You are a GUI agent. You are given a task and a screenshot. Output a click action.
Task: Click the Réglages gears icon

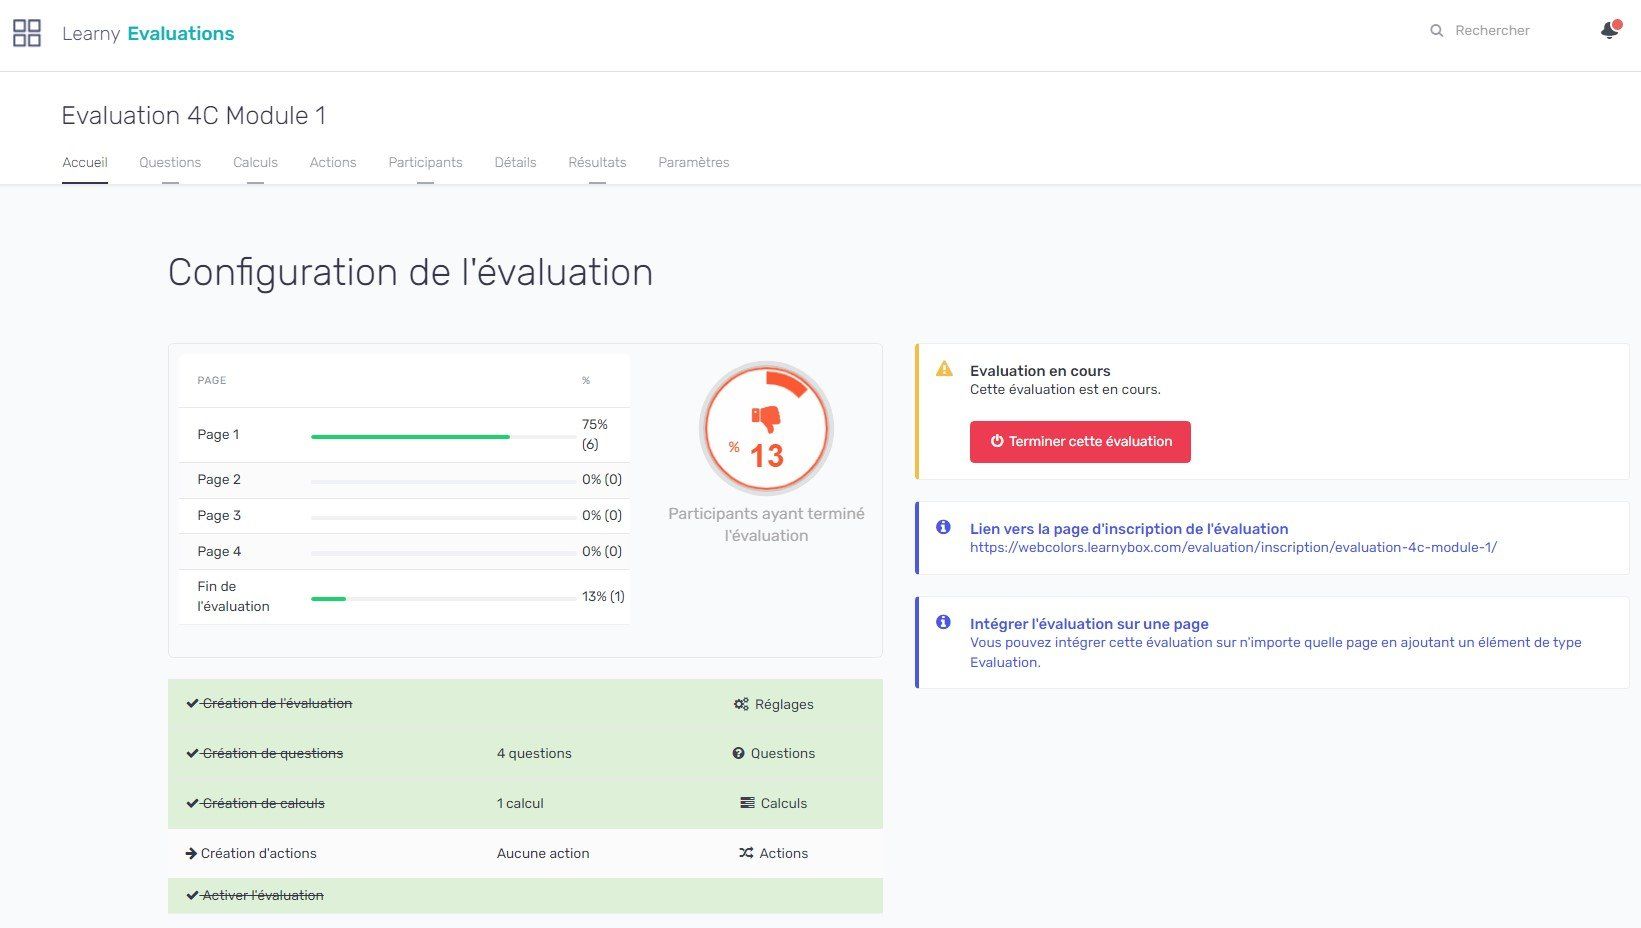coord(741,704)
